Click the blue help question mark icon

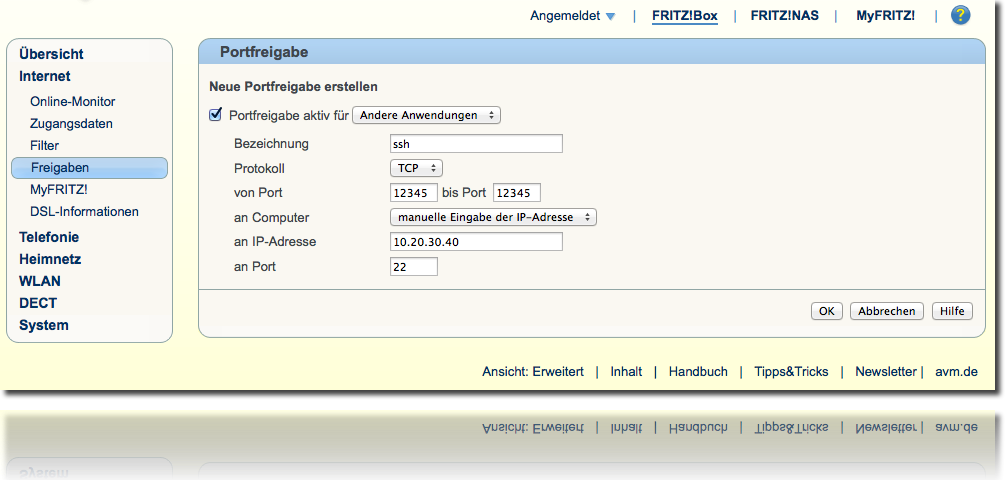[960, 15]
